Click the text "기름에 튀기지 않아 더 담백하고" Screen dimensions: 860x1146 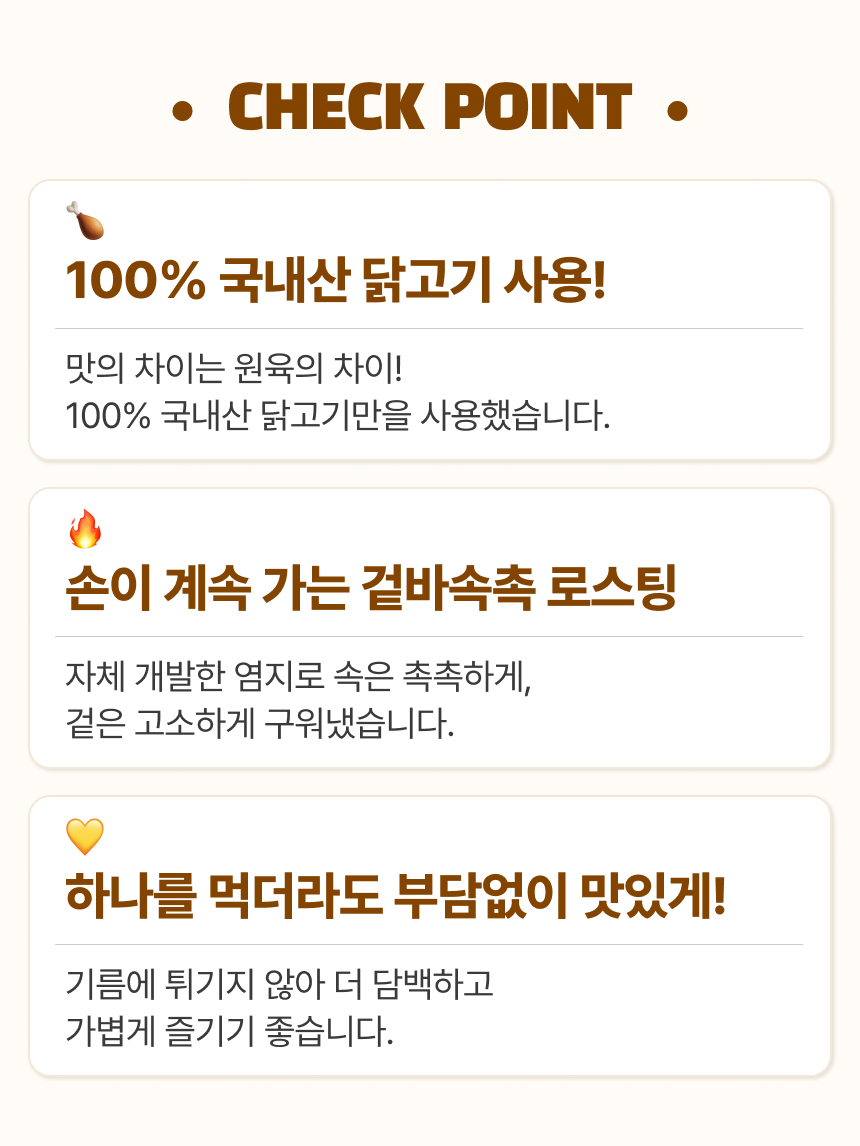coord(279,985)
